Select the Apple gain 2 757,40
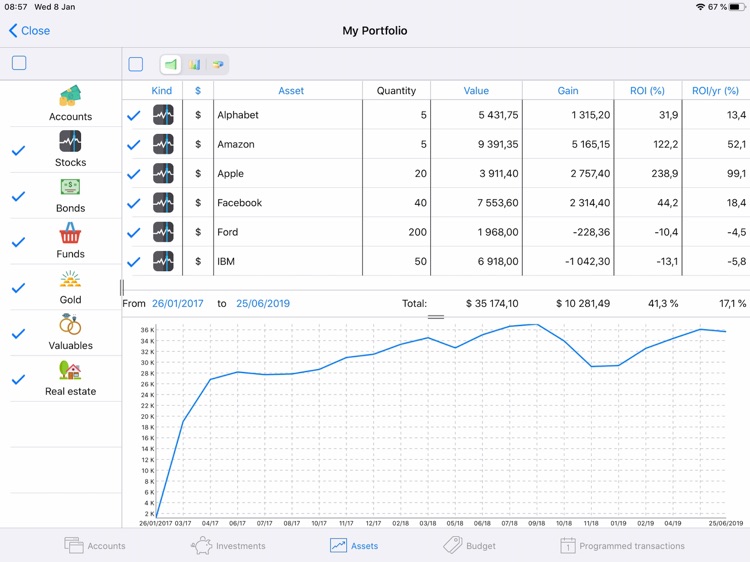The image size is (750, 562). click(x=590, y=174)
